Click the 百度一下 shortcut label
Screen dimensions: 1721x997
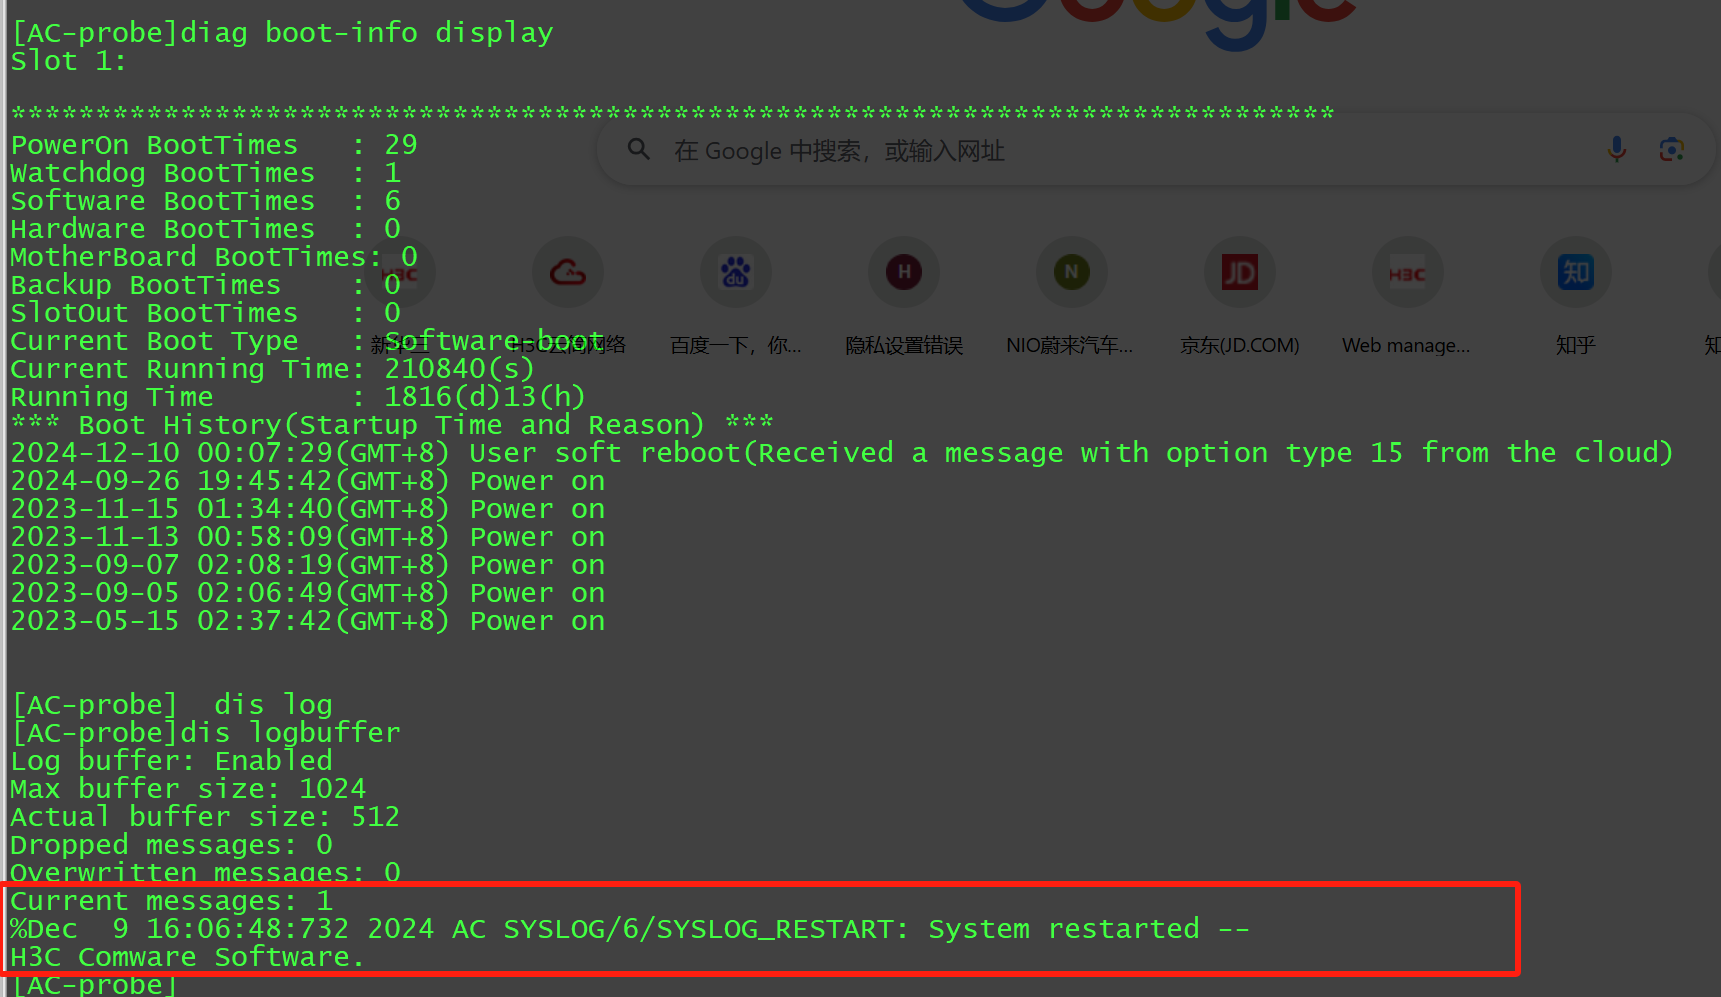click(x=736, y=345)
